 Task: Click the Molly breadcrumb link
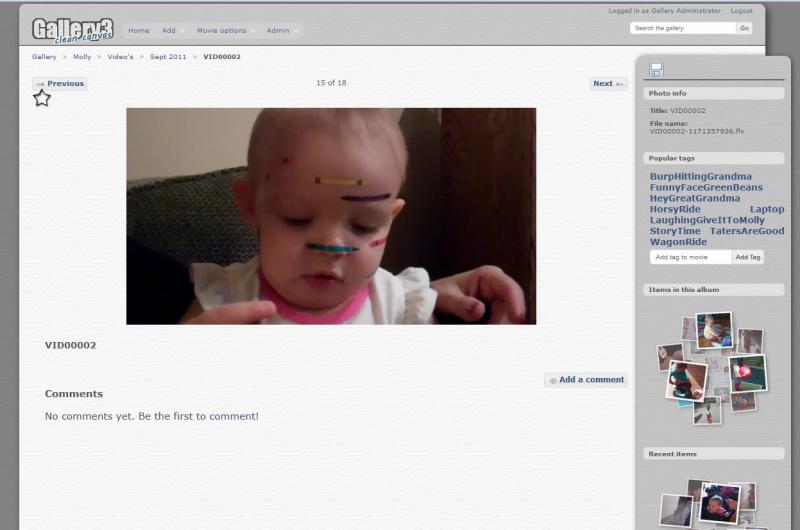(82, 57)
